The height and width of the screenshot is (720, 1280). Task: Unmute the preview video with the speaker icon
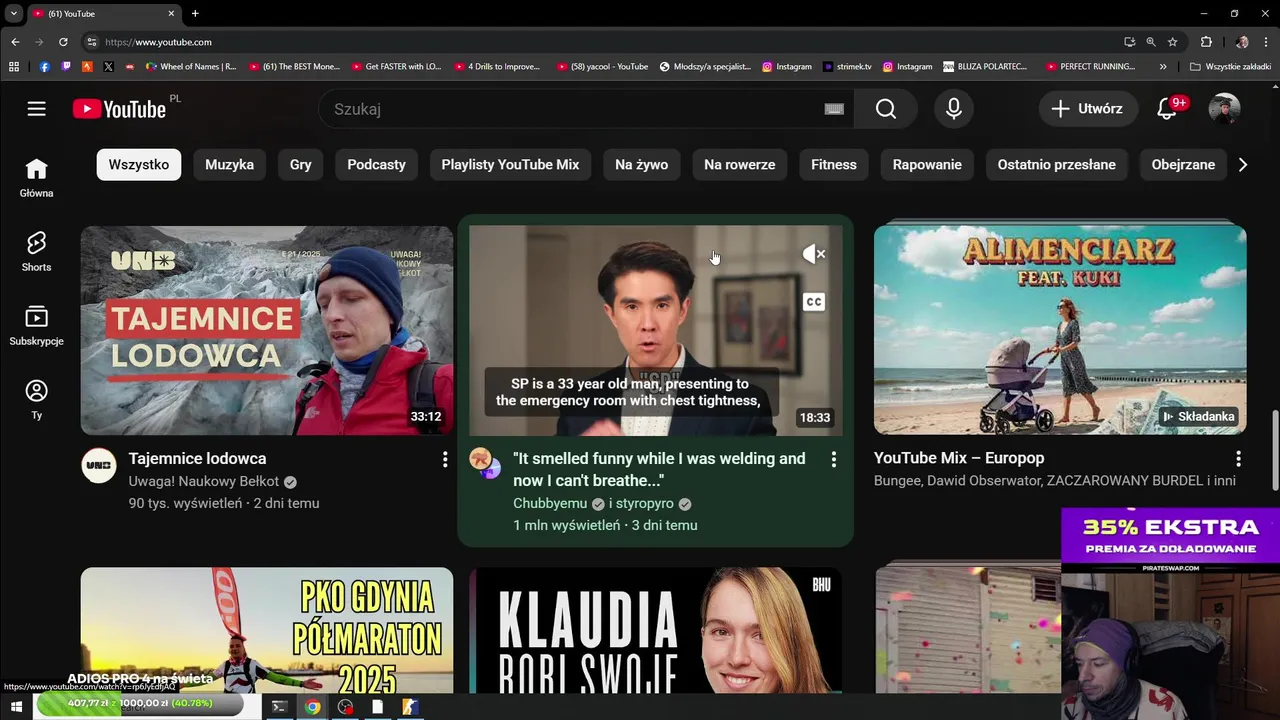coord(814,254)
